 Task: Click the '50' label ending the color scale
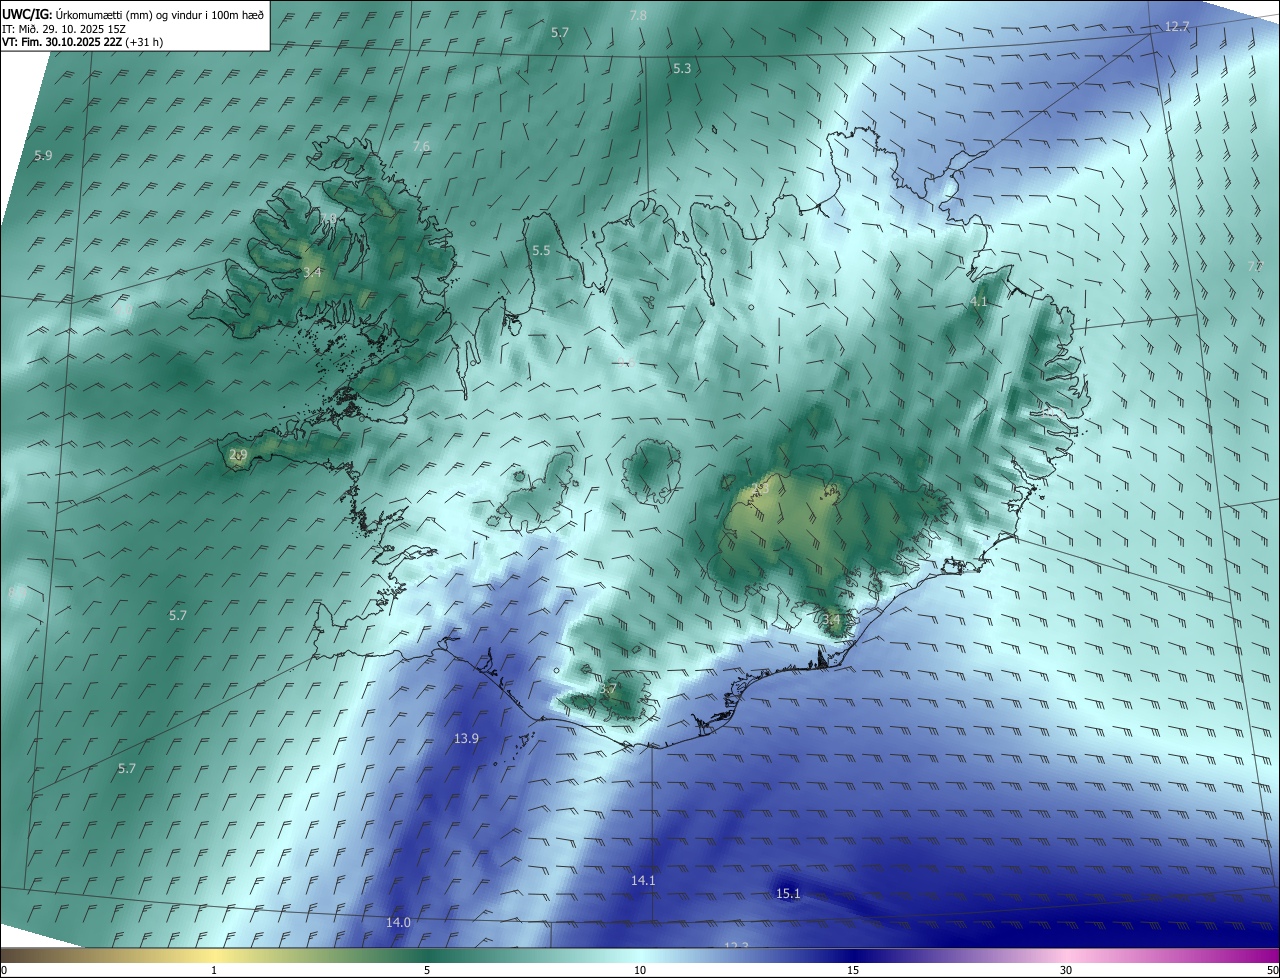[x=1271, y=970]
